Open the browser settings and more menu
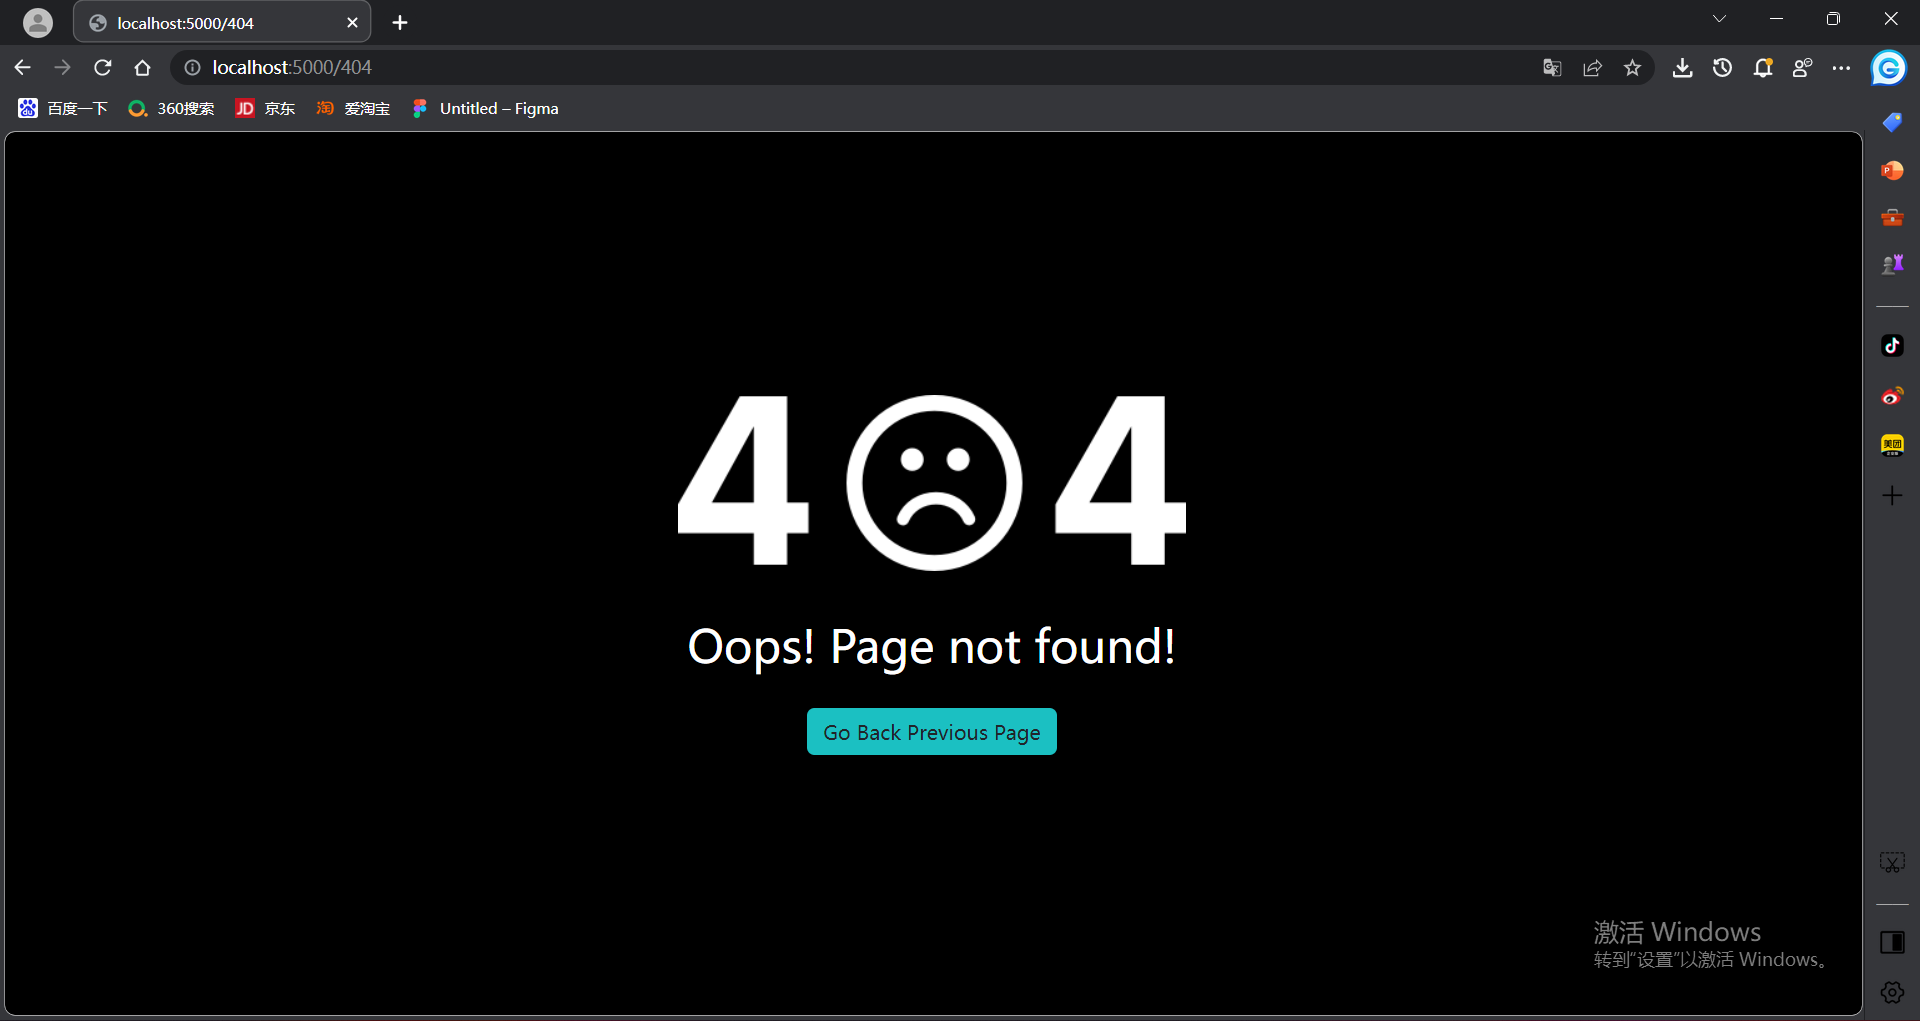This screenshot has width=1920, height=1021. (x=1841, y=67)
